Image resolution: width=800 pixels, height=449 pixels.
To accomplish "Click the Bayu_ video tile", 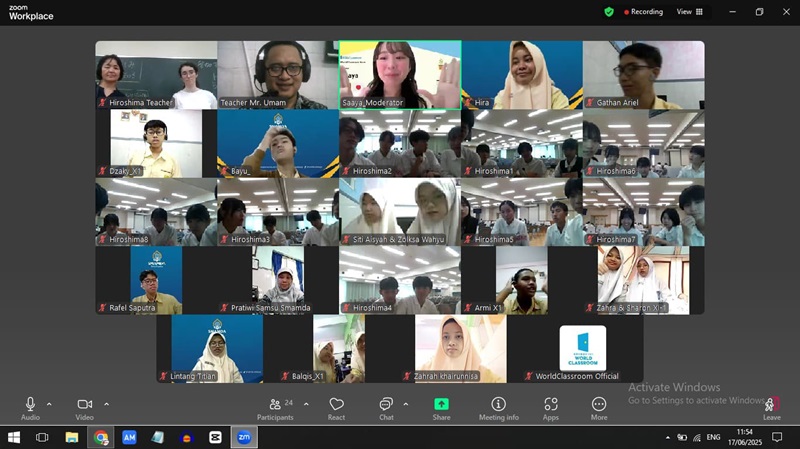I will click(x=278, y=143).
